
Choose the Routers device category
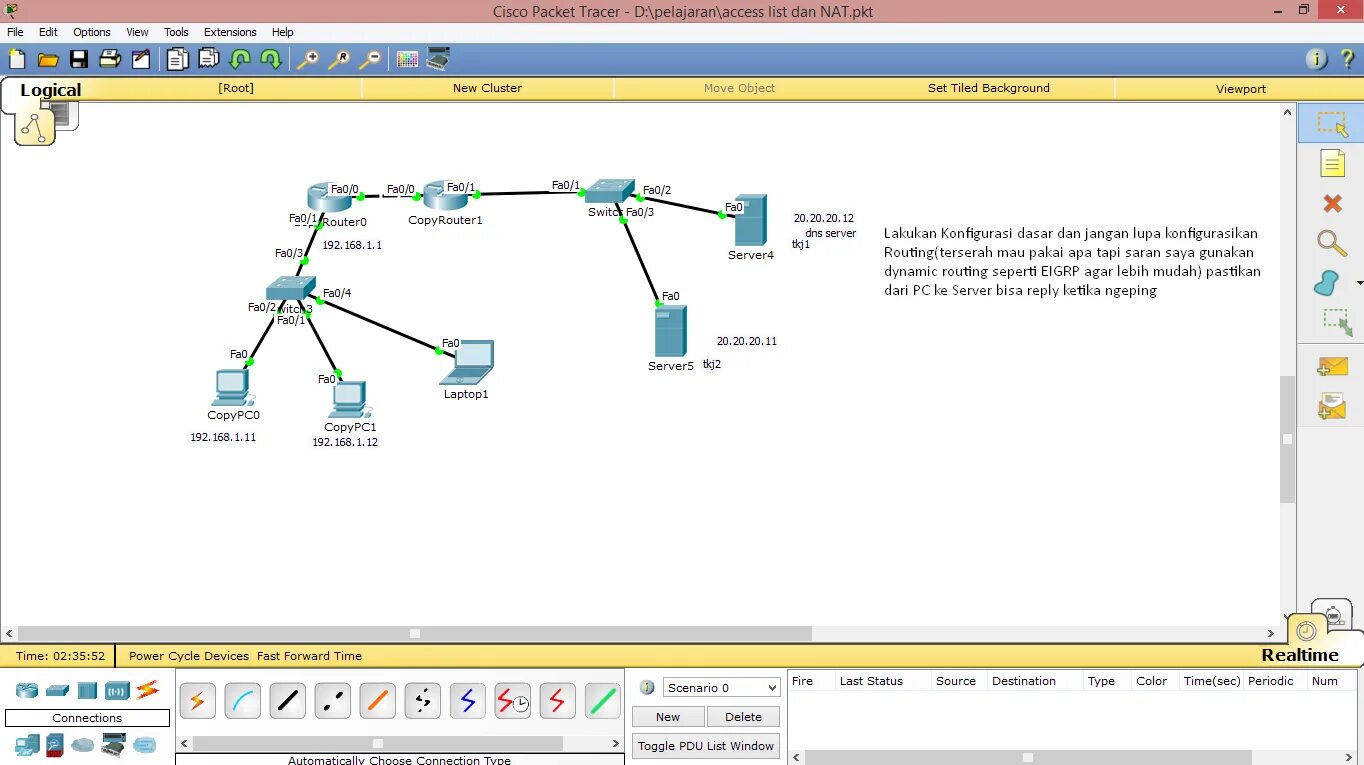[x=27, y=690]
